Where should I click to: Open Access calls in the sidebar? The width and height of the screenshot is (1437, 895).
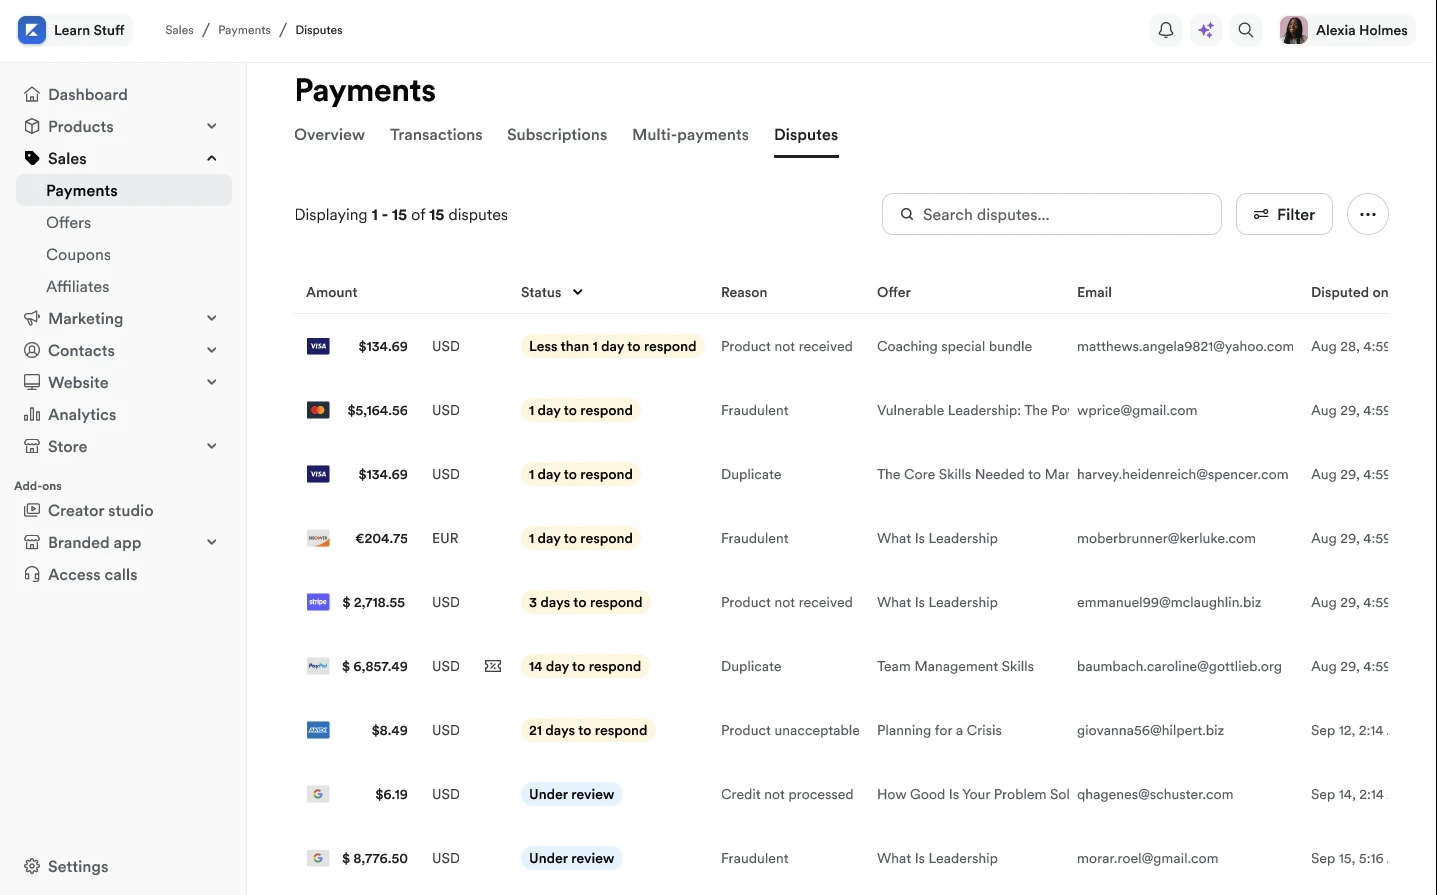click(x=92, y=574)
